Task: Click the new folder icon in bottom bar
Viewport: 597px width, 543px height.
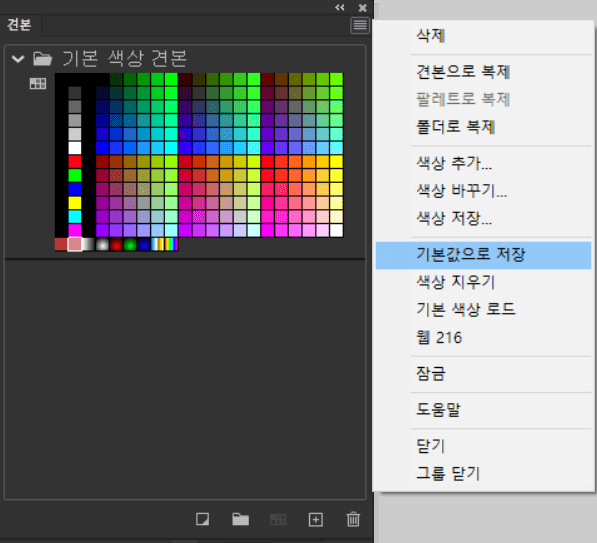Action: tap(240, 519)
